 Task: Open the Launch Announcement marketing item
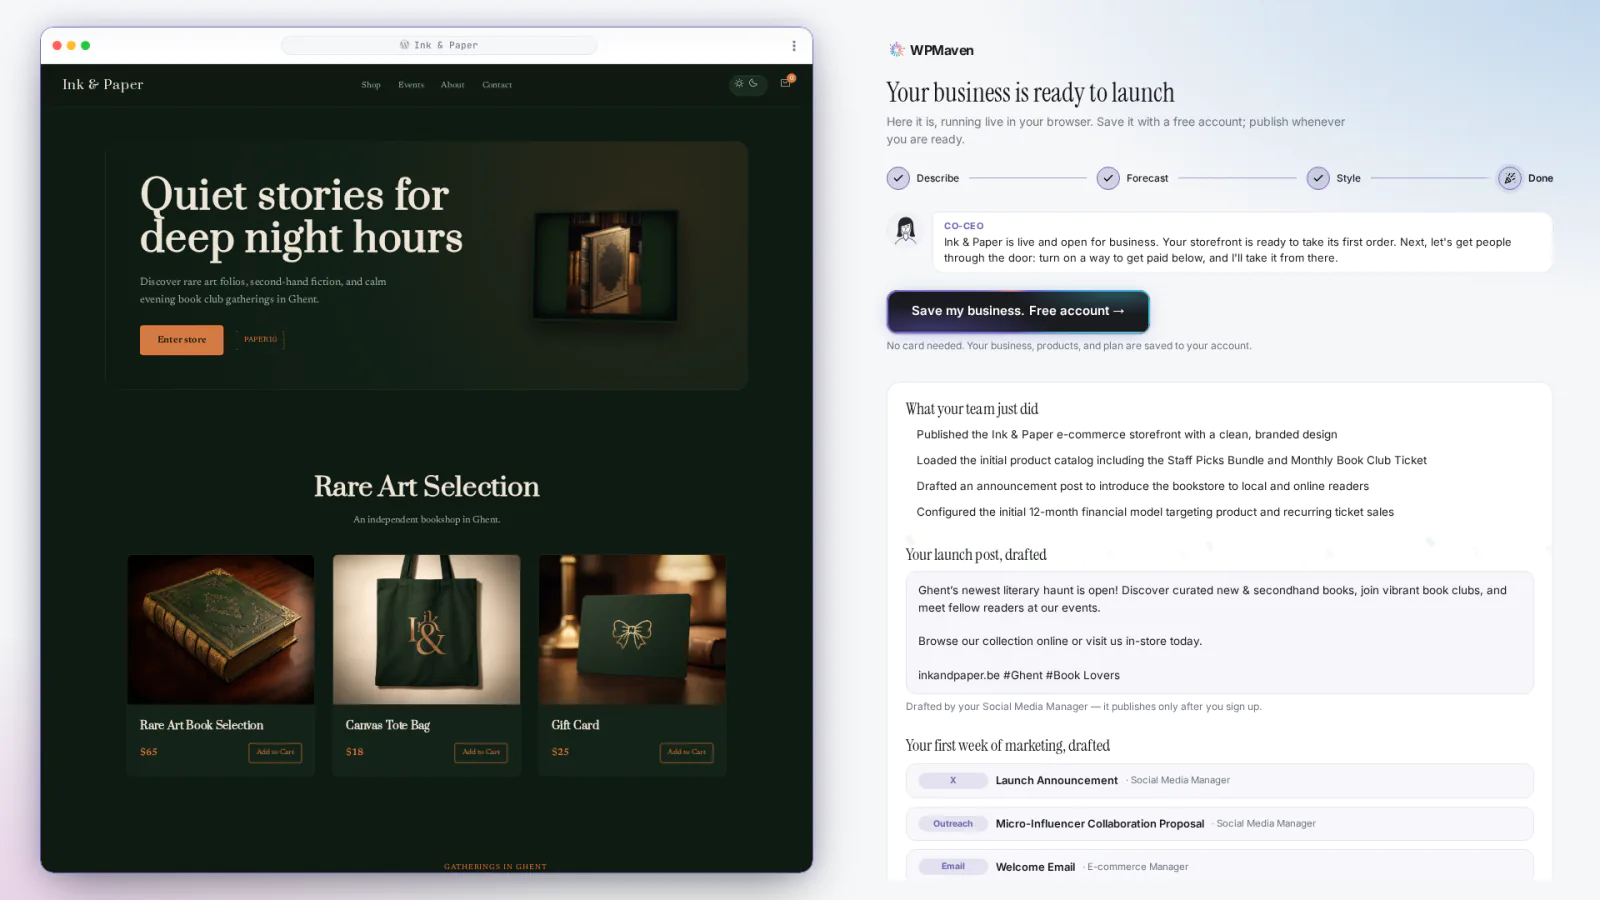tap(1220, 781)
